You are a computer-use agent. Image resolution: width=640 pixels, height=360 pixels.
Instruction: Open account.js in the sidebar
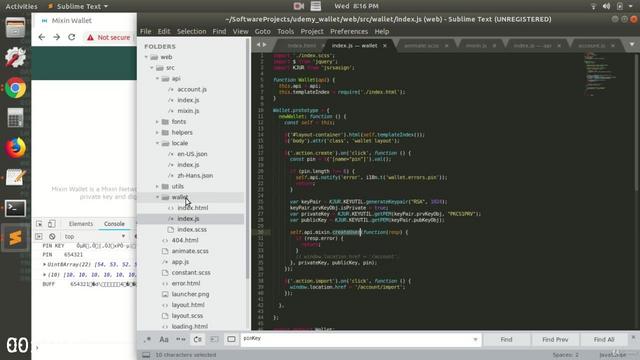point(192,89)
